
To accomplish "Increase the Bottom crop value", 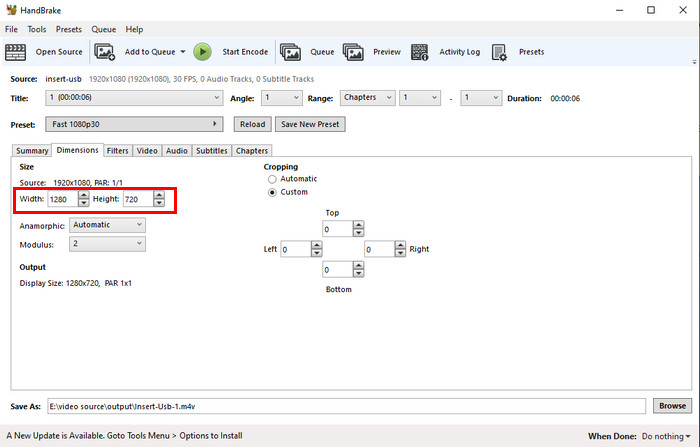I will tap(358, 266).
